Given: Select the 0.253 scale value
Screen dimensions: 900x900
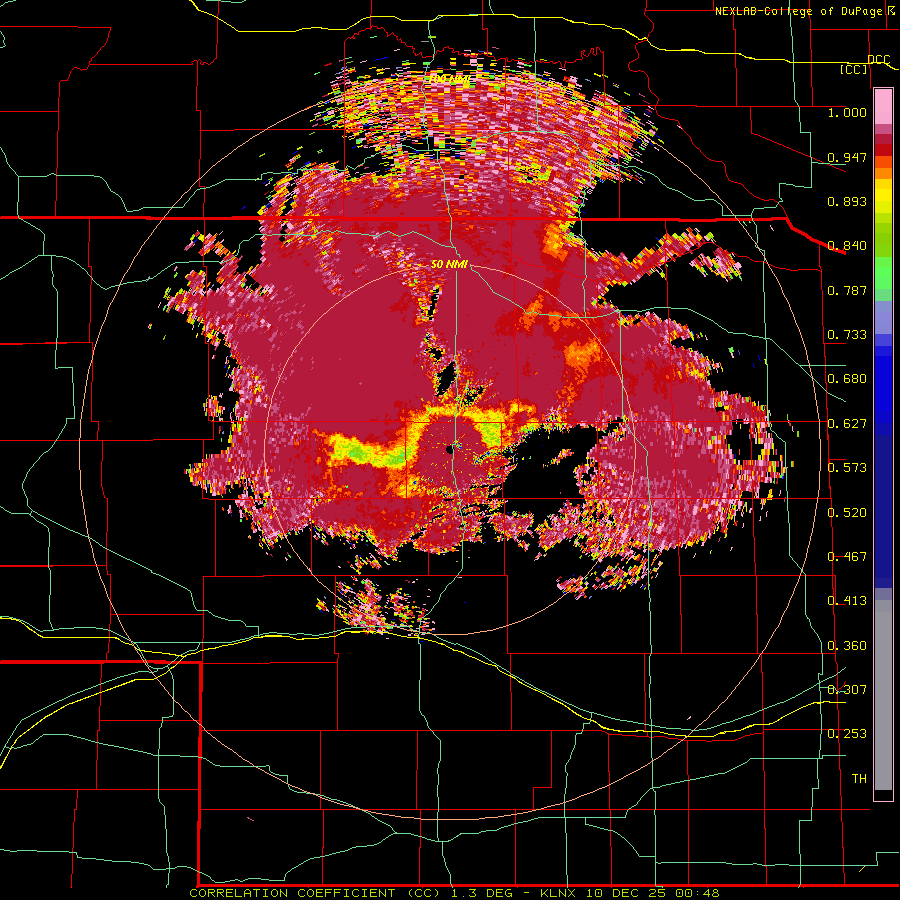Looking at the screenshot, I should click(847, 734).
